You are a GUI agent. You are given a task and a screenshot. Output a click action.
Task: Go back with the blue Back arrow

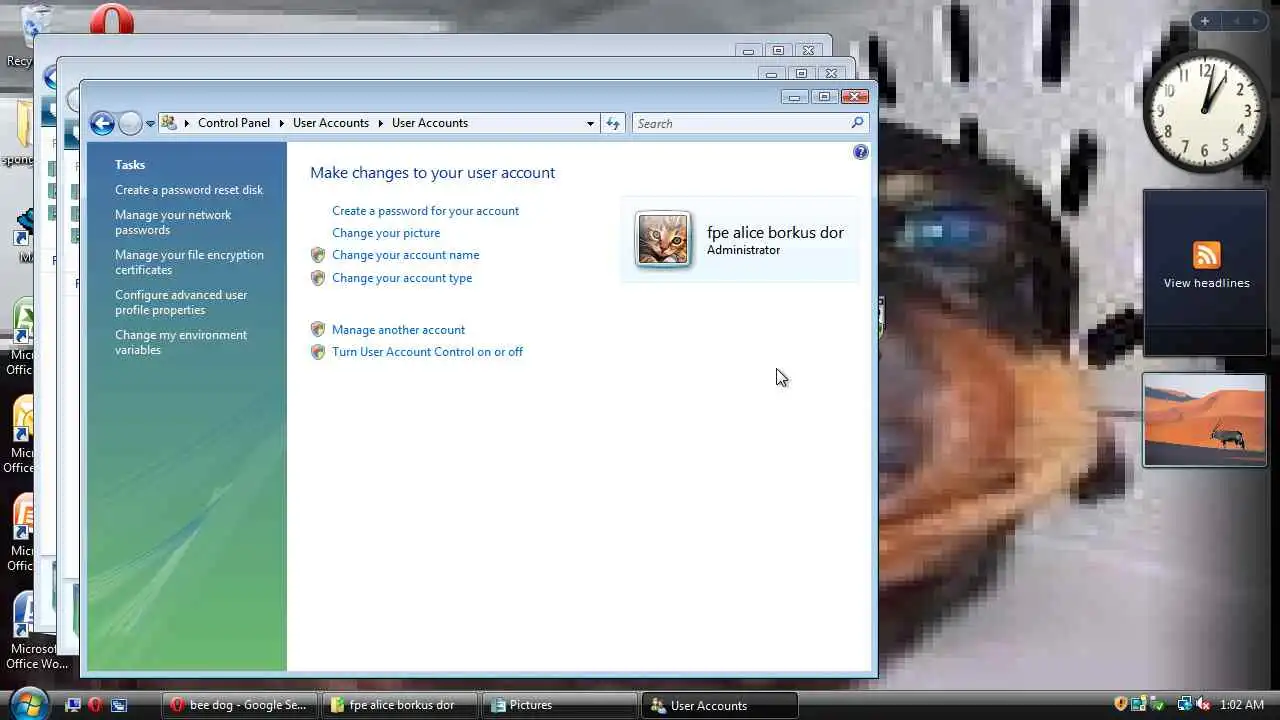[102, 123]
